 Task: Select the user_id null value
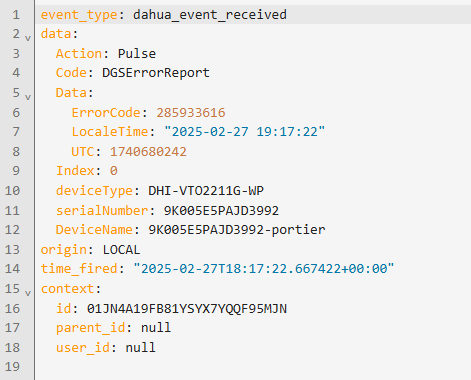pos(140,348)
